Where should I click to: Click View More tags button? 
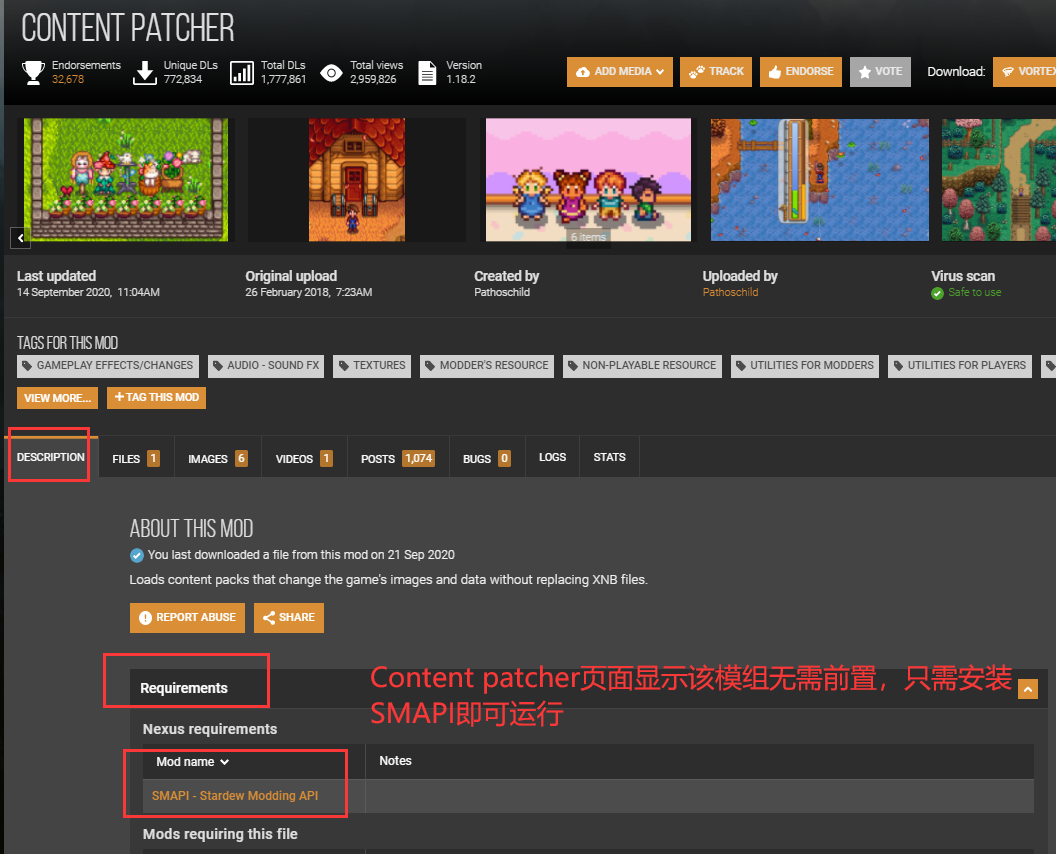click(x=57, y=398)
